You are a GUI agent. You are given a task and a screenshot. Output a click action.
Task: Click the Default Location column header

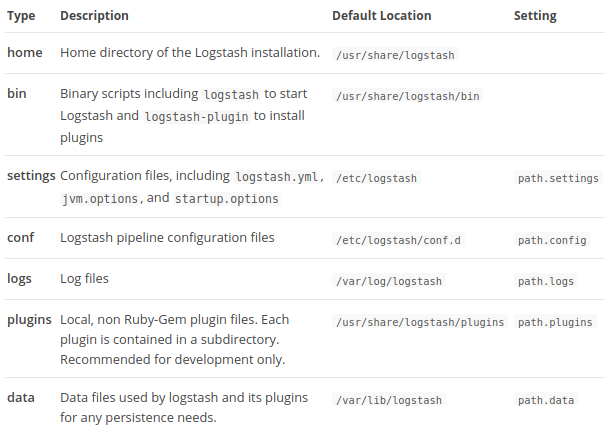point(382,16)
